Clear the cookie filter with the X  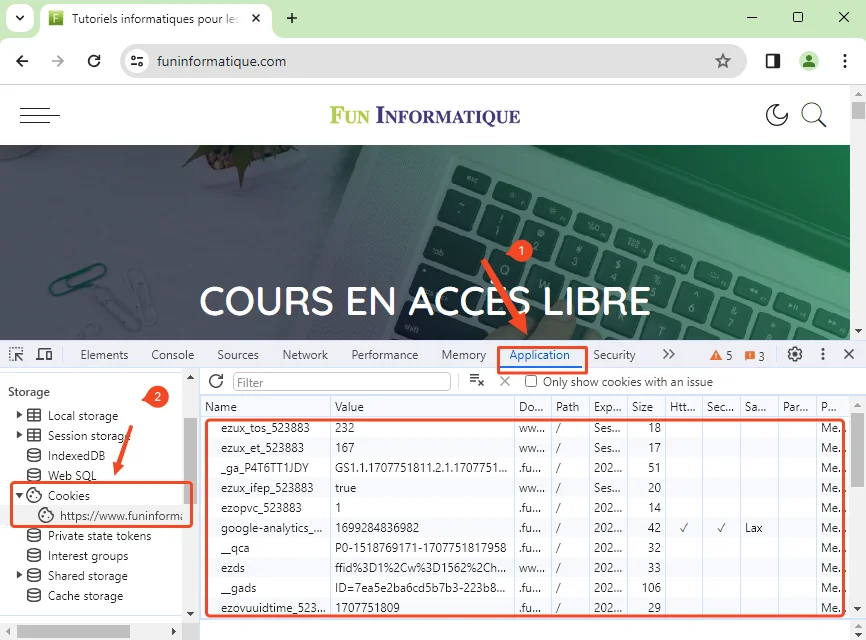[505, 381]
